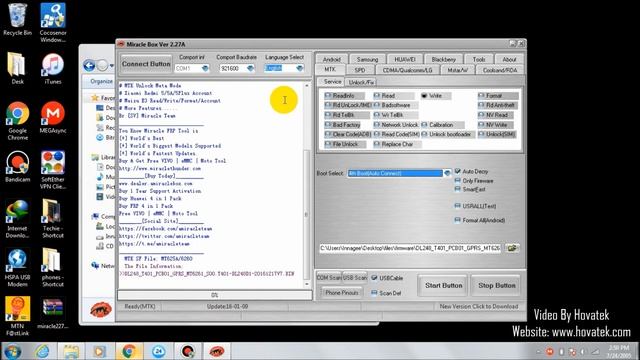
Task: Open HSPA USB Modem desktop icon
Action: click(18, 268)
